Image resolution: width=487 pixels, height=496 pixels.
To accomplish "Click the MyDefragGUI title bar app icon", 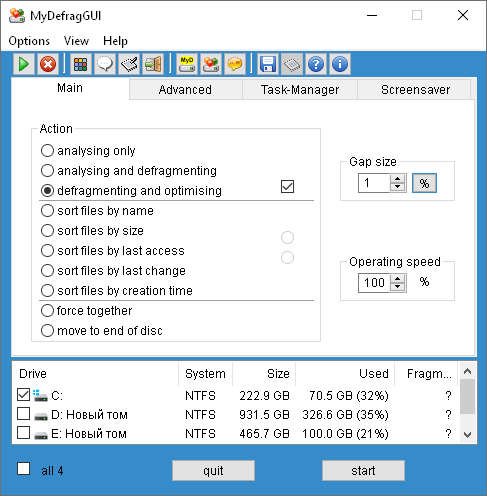I will [17, 15].
